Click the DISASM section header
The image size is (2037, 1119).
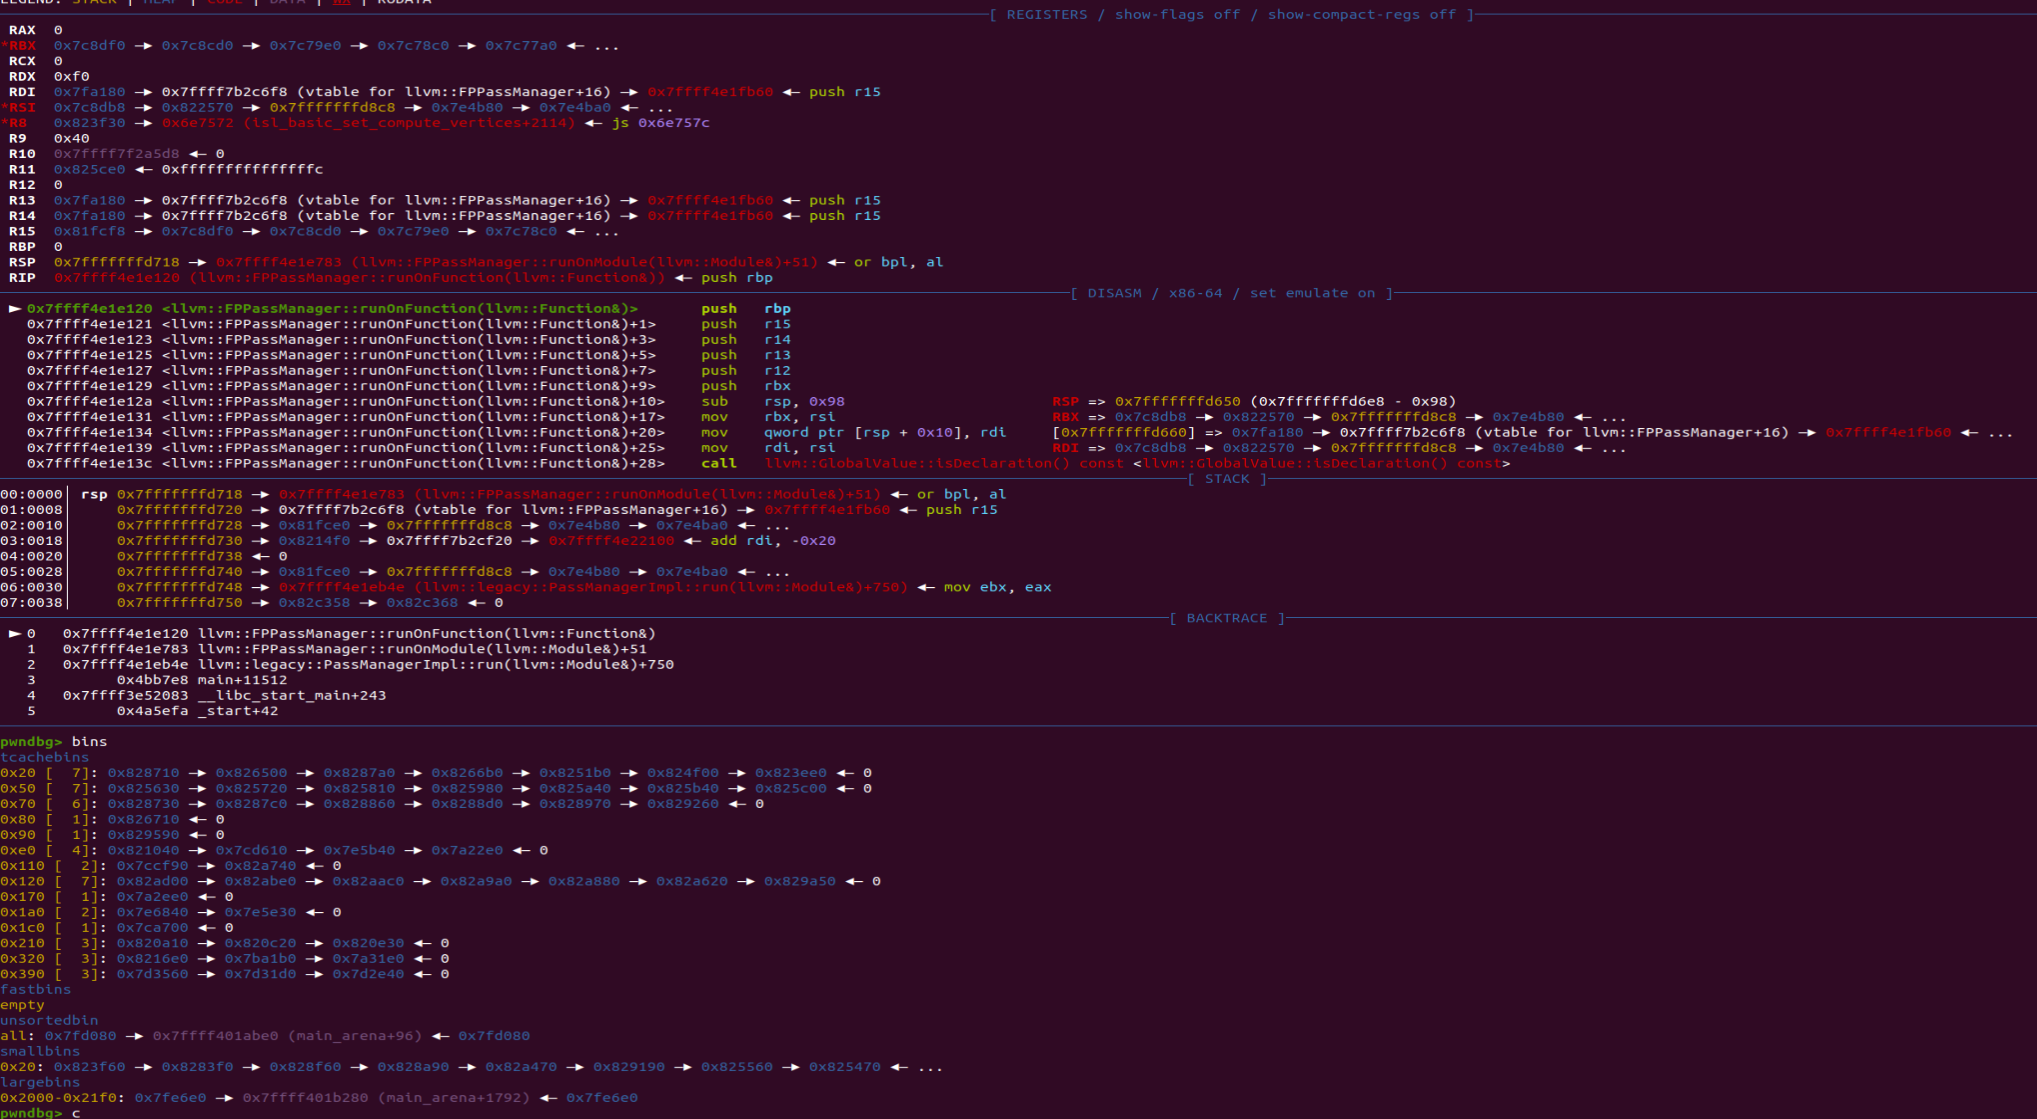[x=1232, y=294]
